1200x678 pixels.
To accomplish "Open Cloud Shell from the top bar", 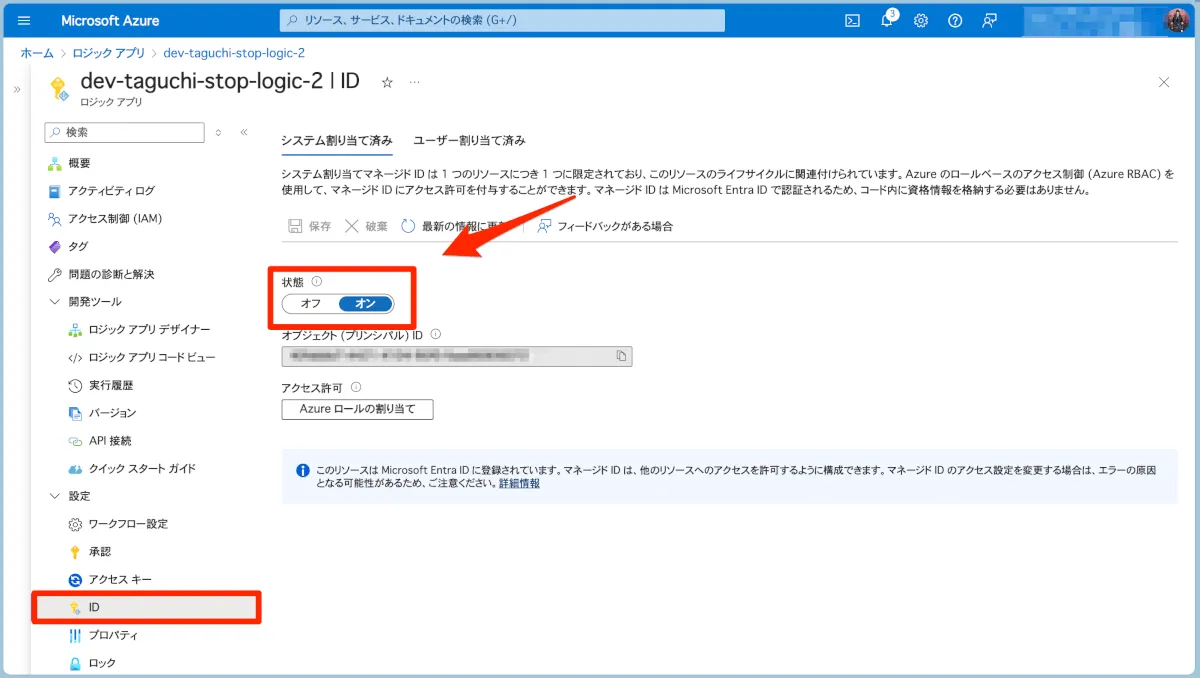I will (853, 20).
